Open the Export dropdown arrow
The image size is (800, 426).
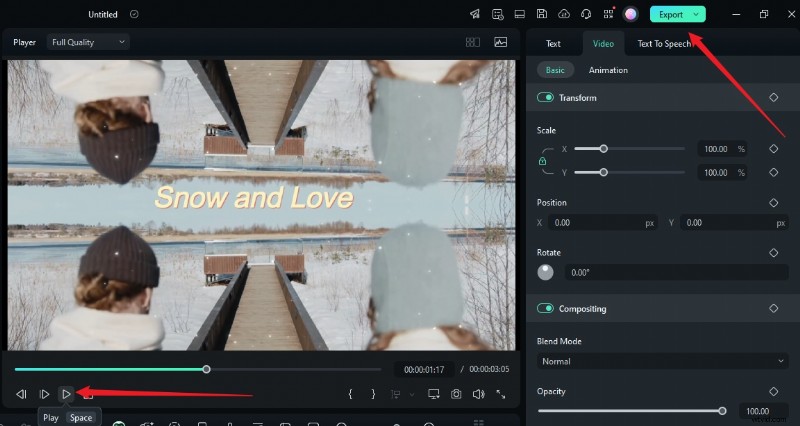(x=696, y=14)
